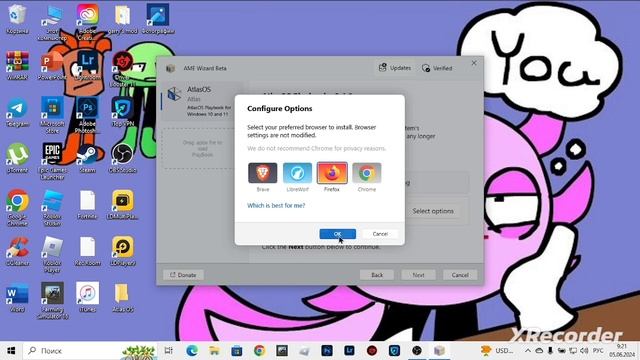Open the Top VPN desktop shortcut

point(122,112)
